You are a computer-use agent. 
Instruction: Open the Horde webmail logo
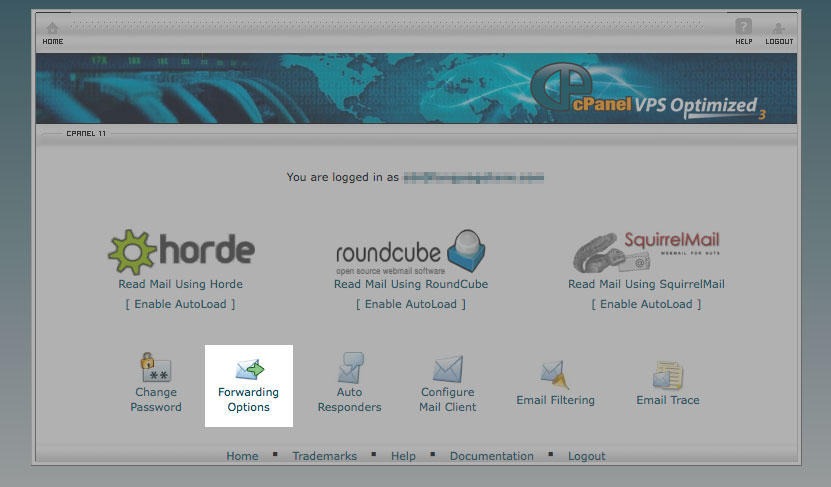coord(181,252)
